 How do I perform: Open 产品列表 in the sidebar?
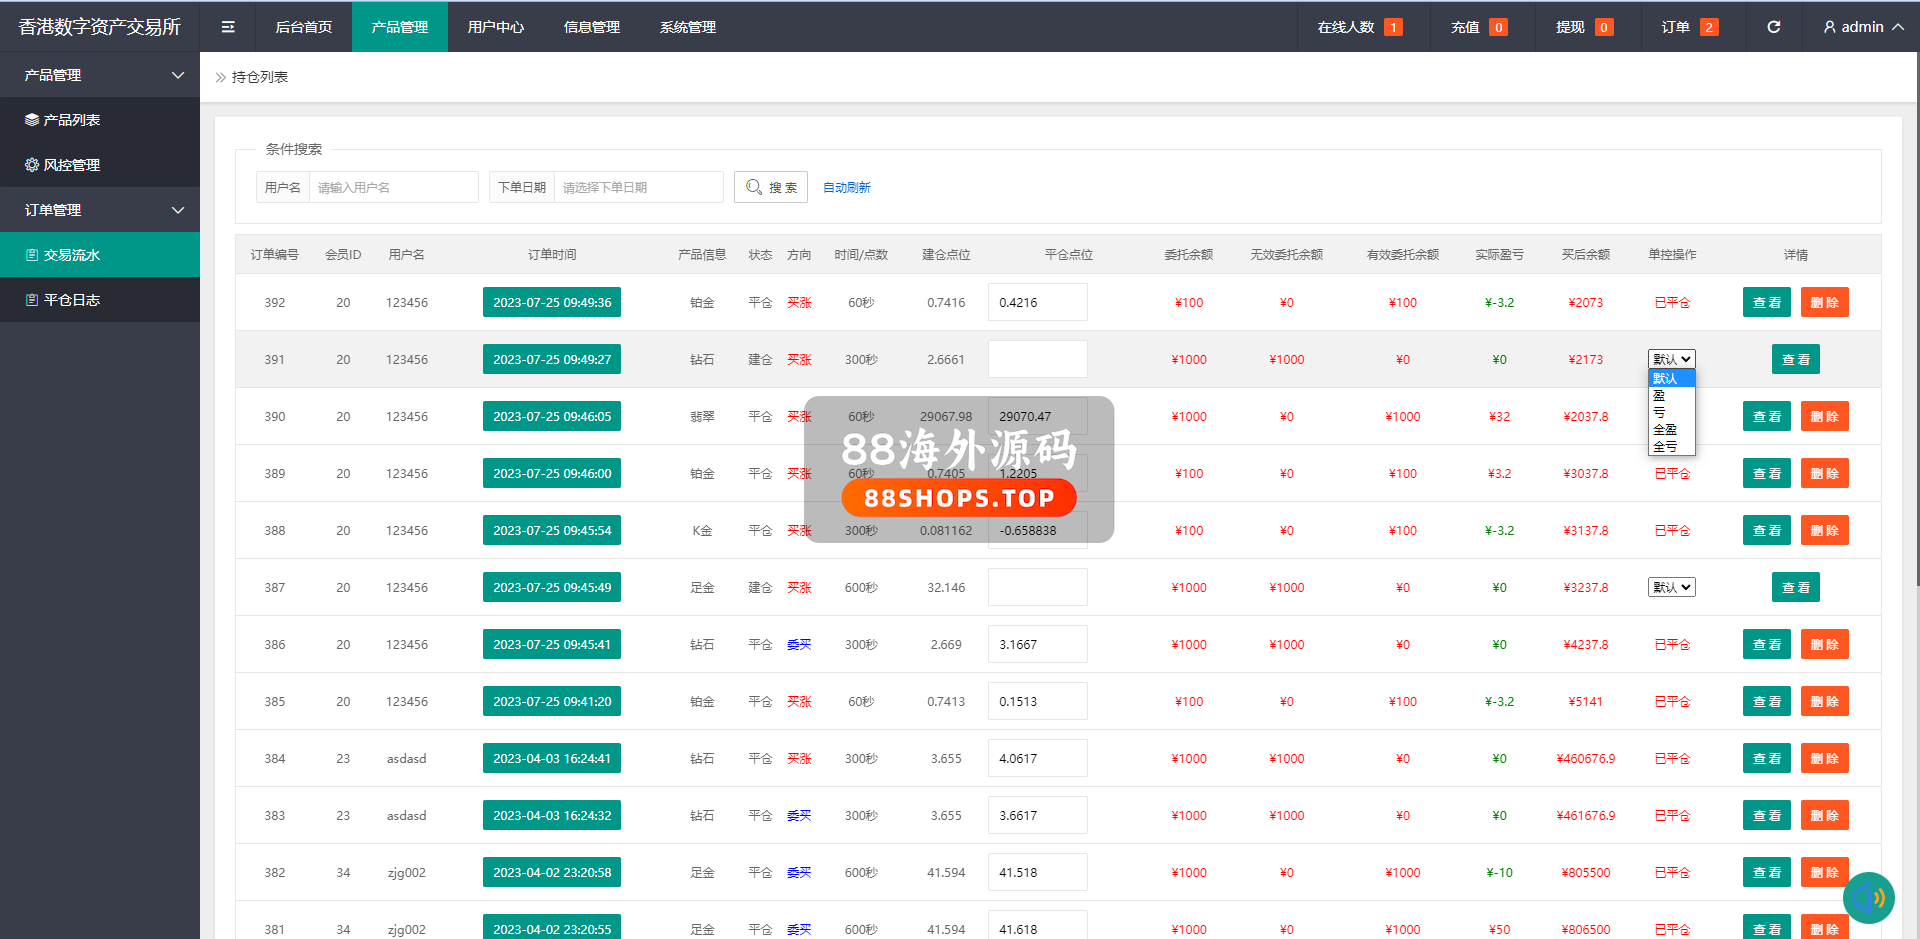tap(71, 120)
